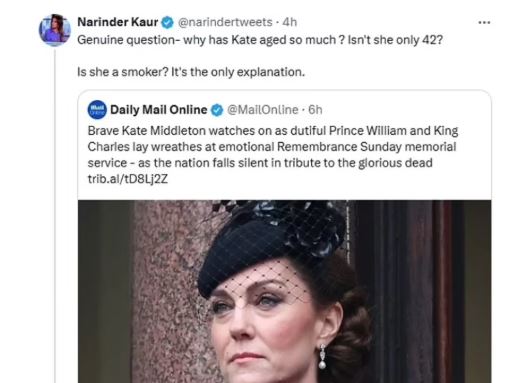Click the verified badge beside Narinder Kaur
Viewport: 527px width, 383px height.
tap(167, 23)
